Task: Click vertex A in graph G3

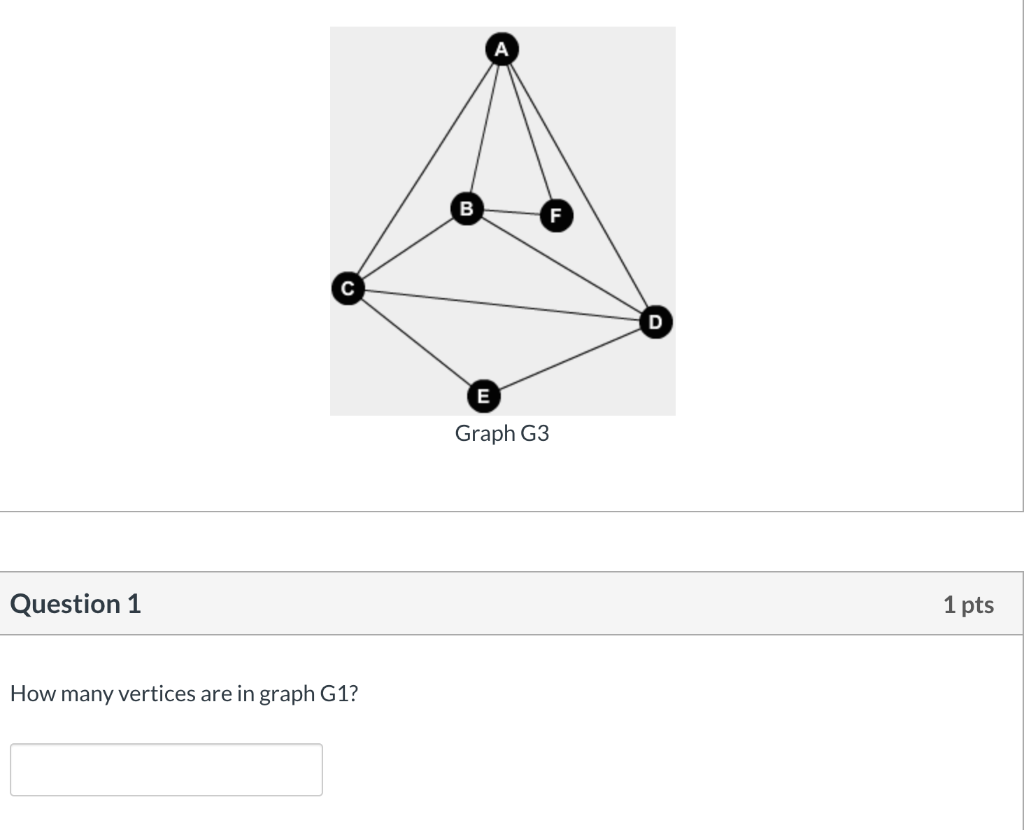Action: click(501, 46)
